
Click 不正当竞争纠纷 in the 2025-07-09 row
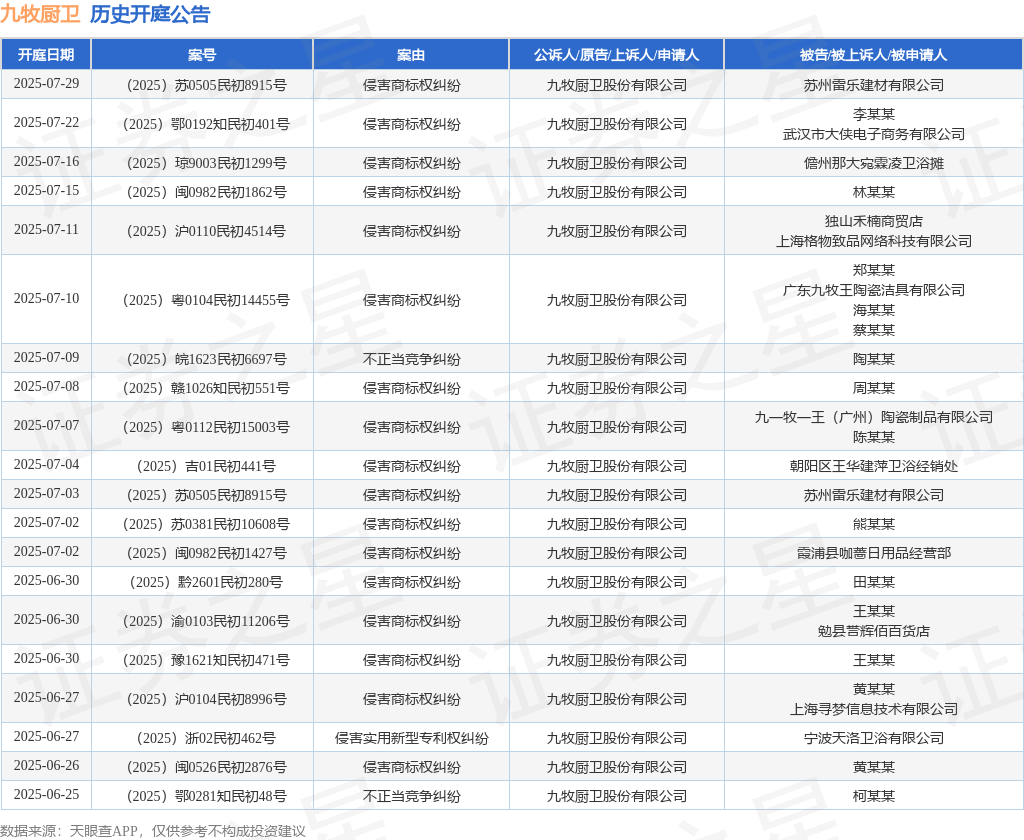411,359
